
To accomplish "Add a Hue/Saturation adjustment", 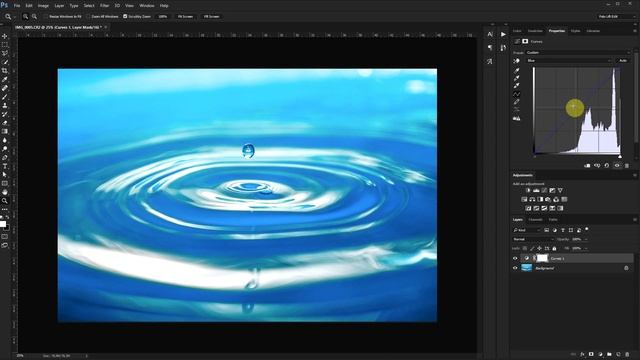I will [x=524, y=200].
